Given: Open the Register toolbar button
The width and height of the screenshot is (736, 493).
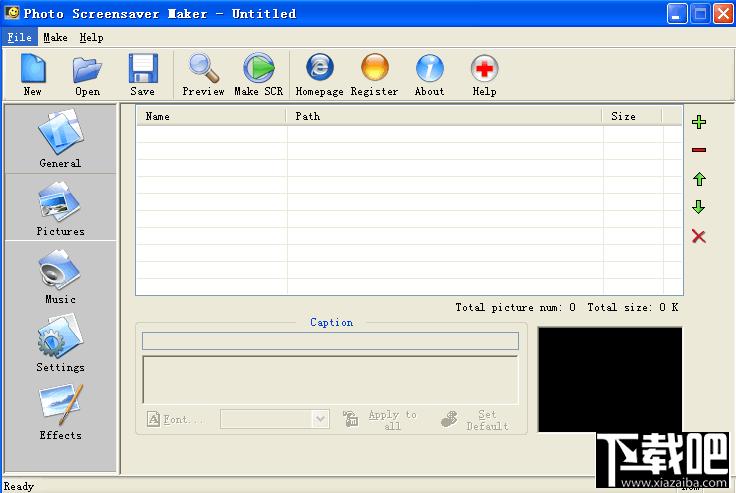Looking at the screenshot, I should coord(375,75).
